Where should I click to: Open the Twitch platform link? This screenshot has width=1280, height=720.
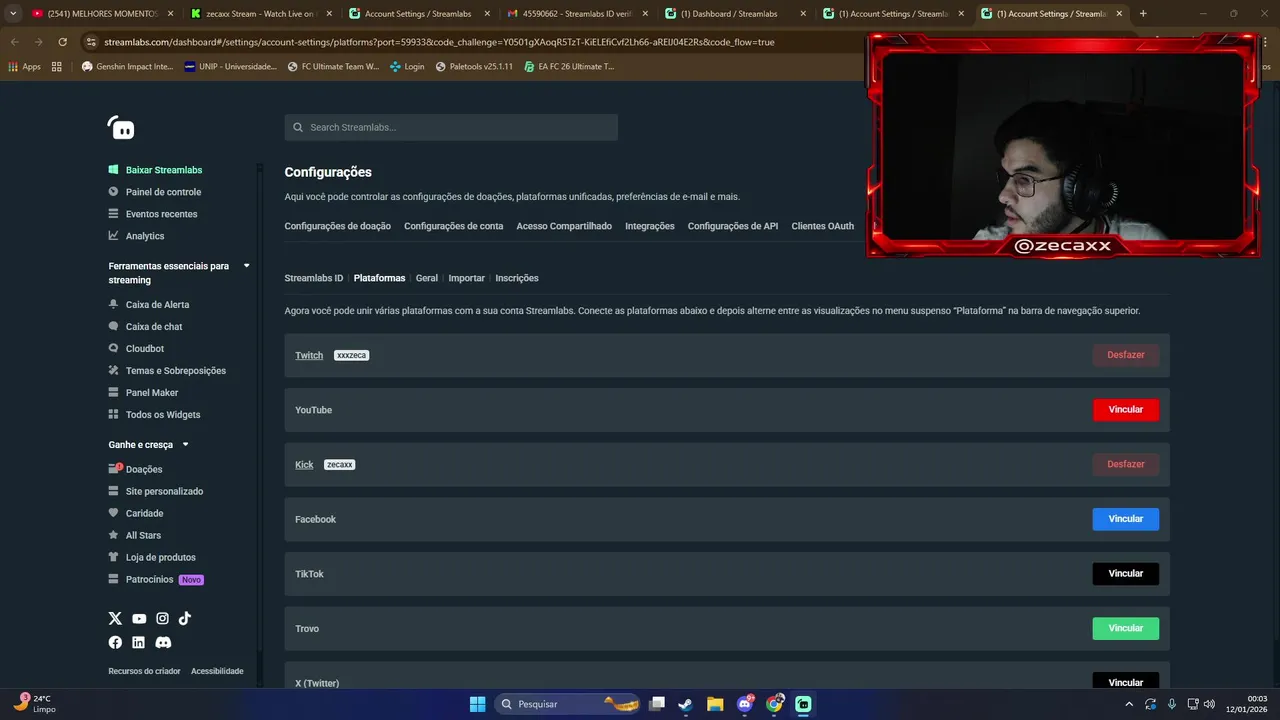point(309,355)
